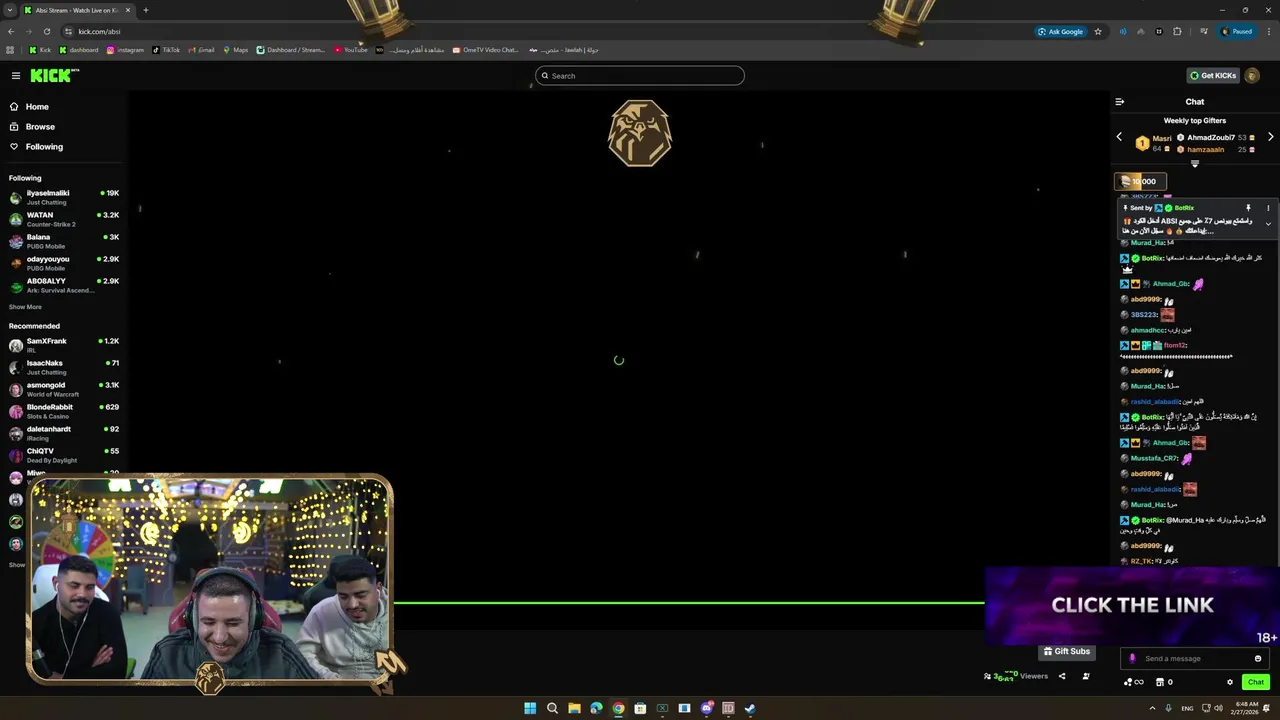Open asmongold recommended channel
The width and height of the screenshot is (1280, 720).
64,389
